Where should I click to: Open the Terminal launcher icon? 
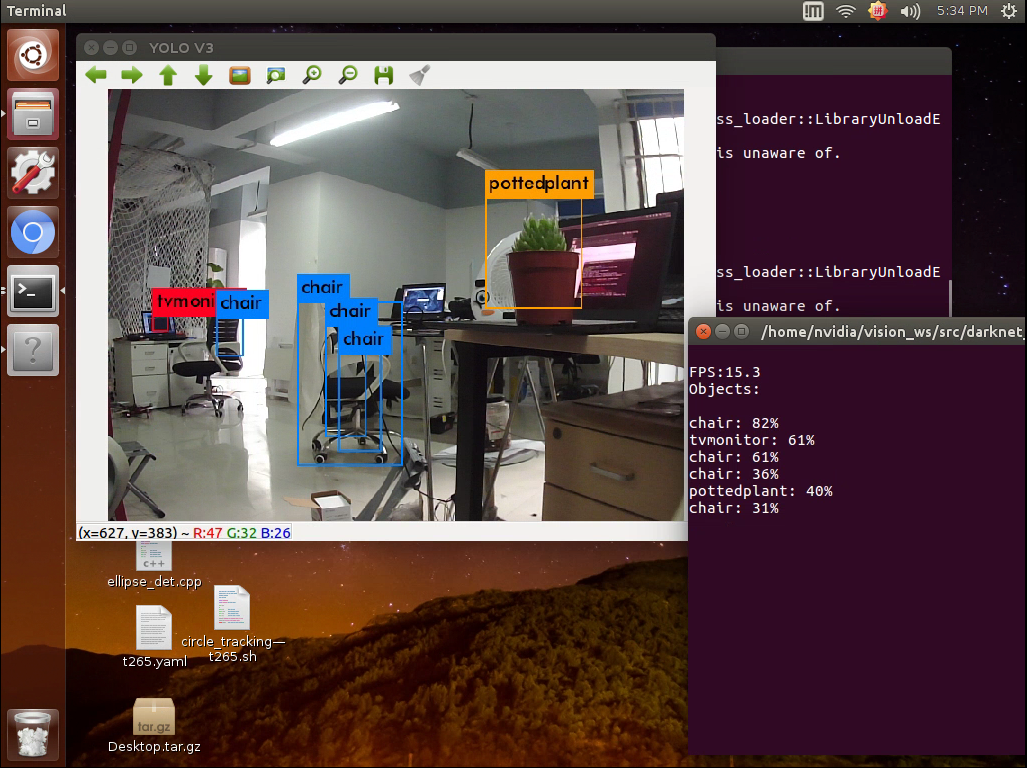point(33,291)
